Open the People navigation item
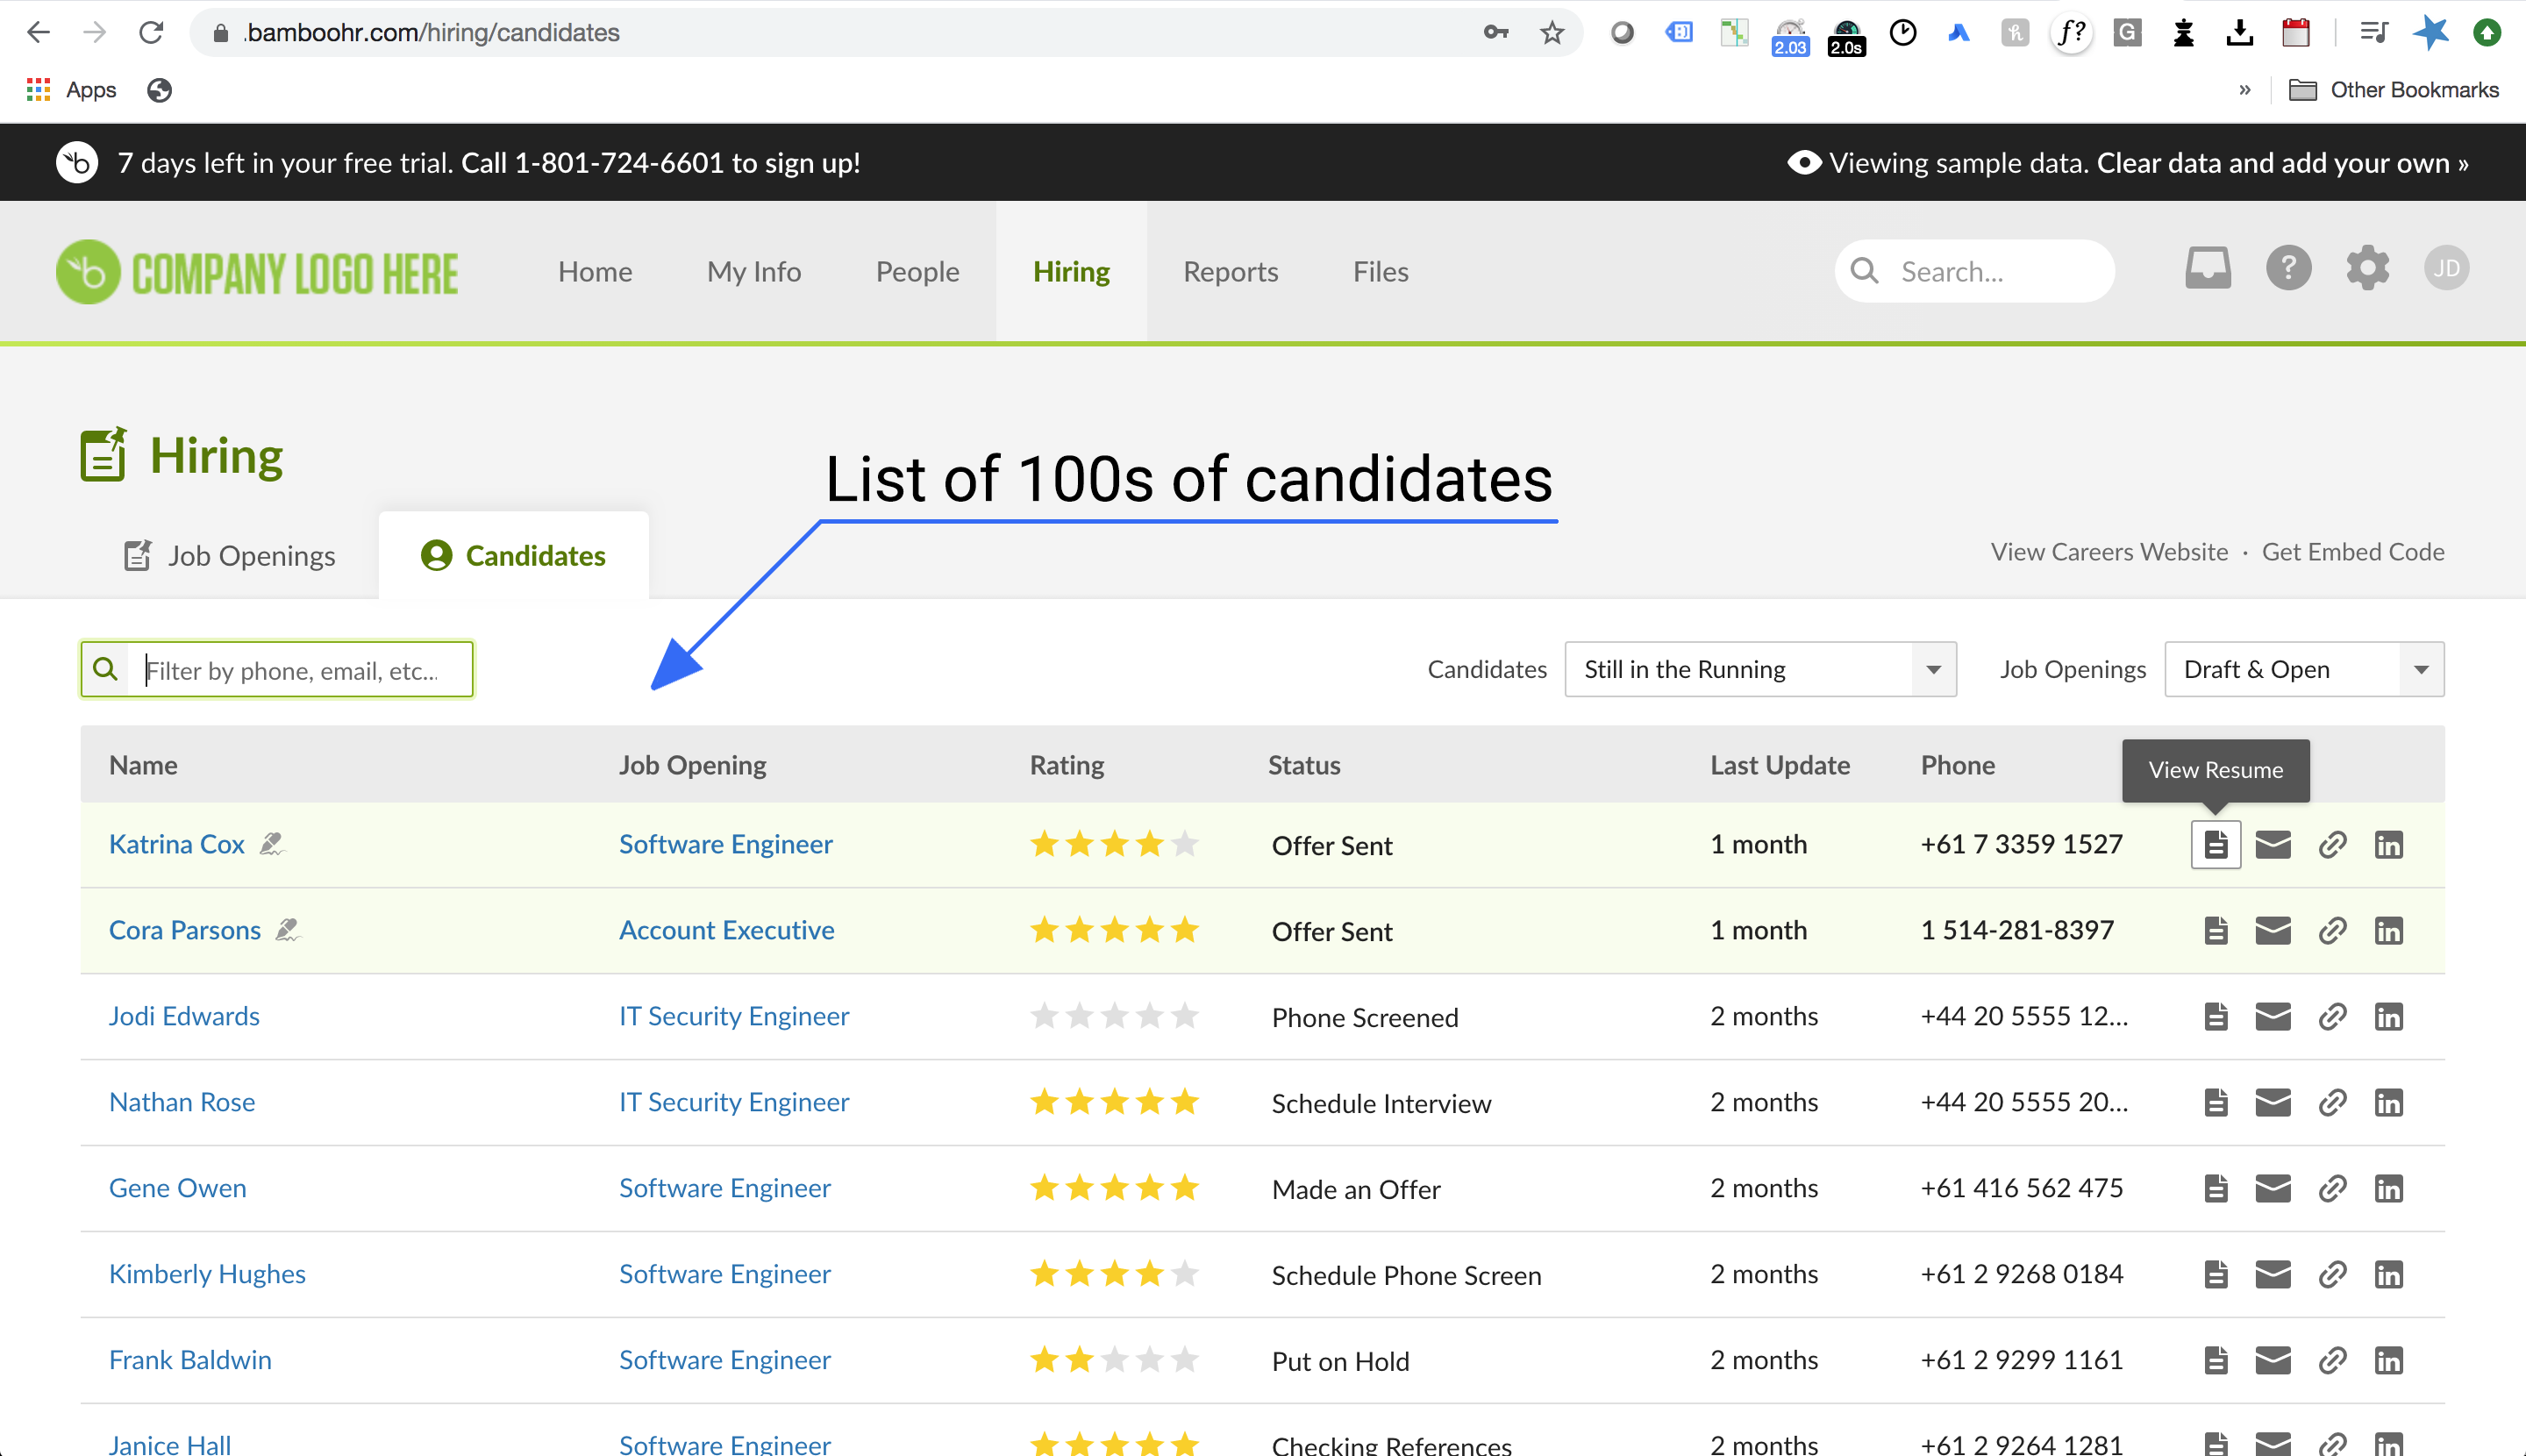 click(917, 272)
